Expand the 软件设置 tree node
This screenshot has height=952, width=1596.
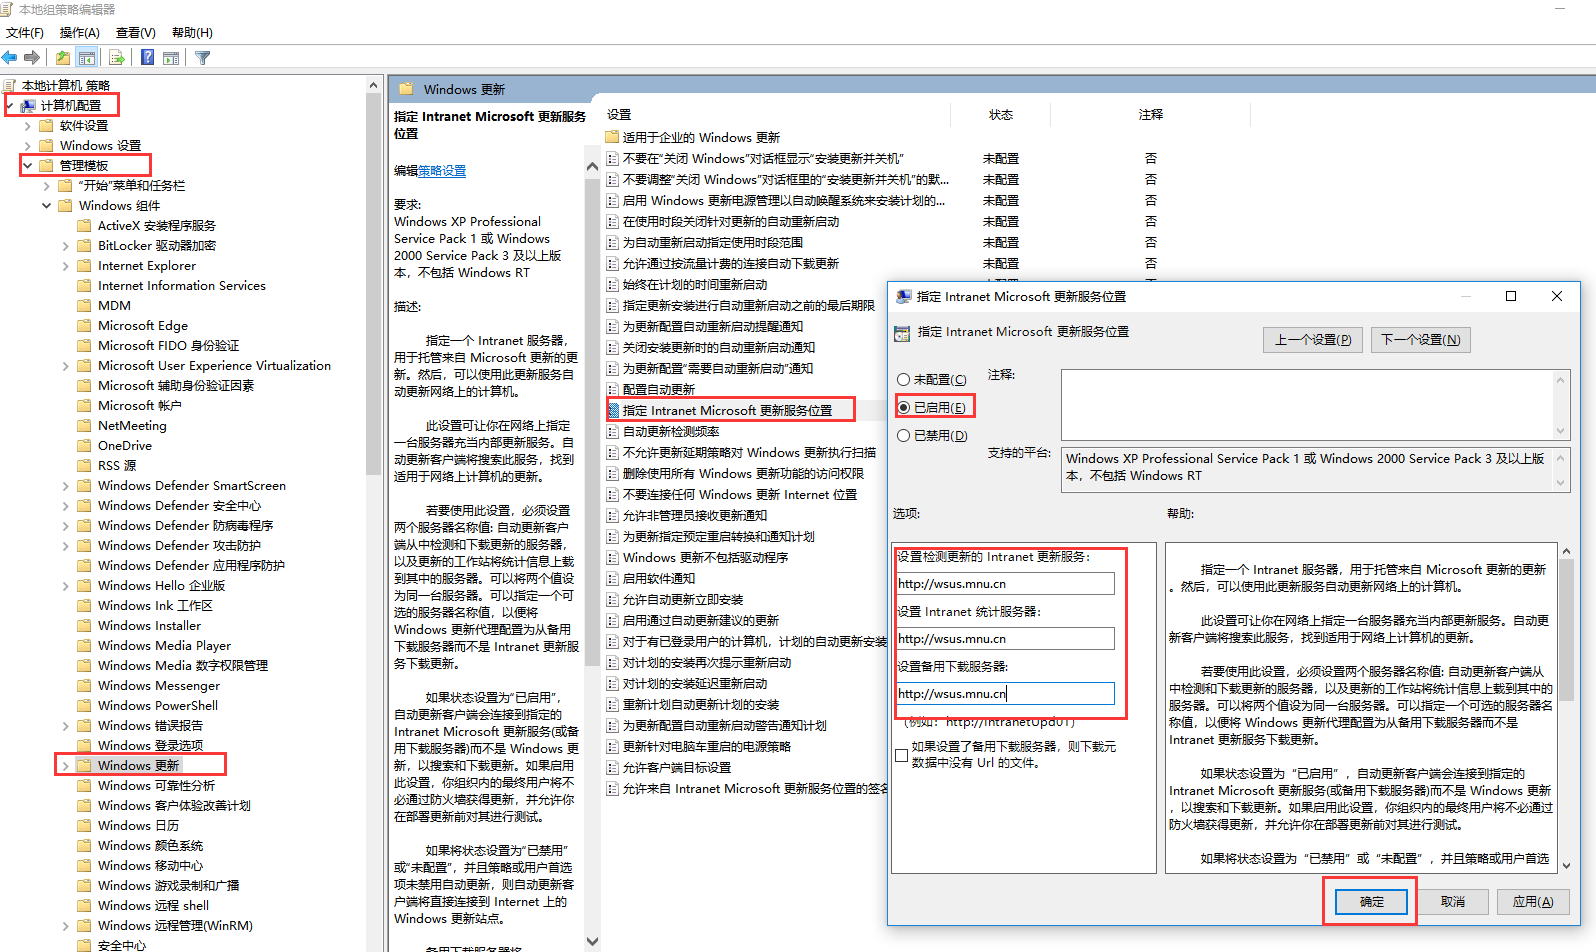click(27, 126)
